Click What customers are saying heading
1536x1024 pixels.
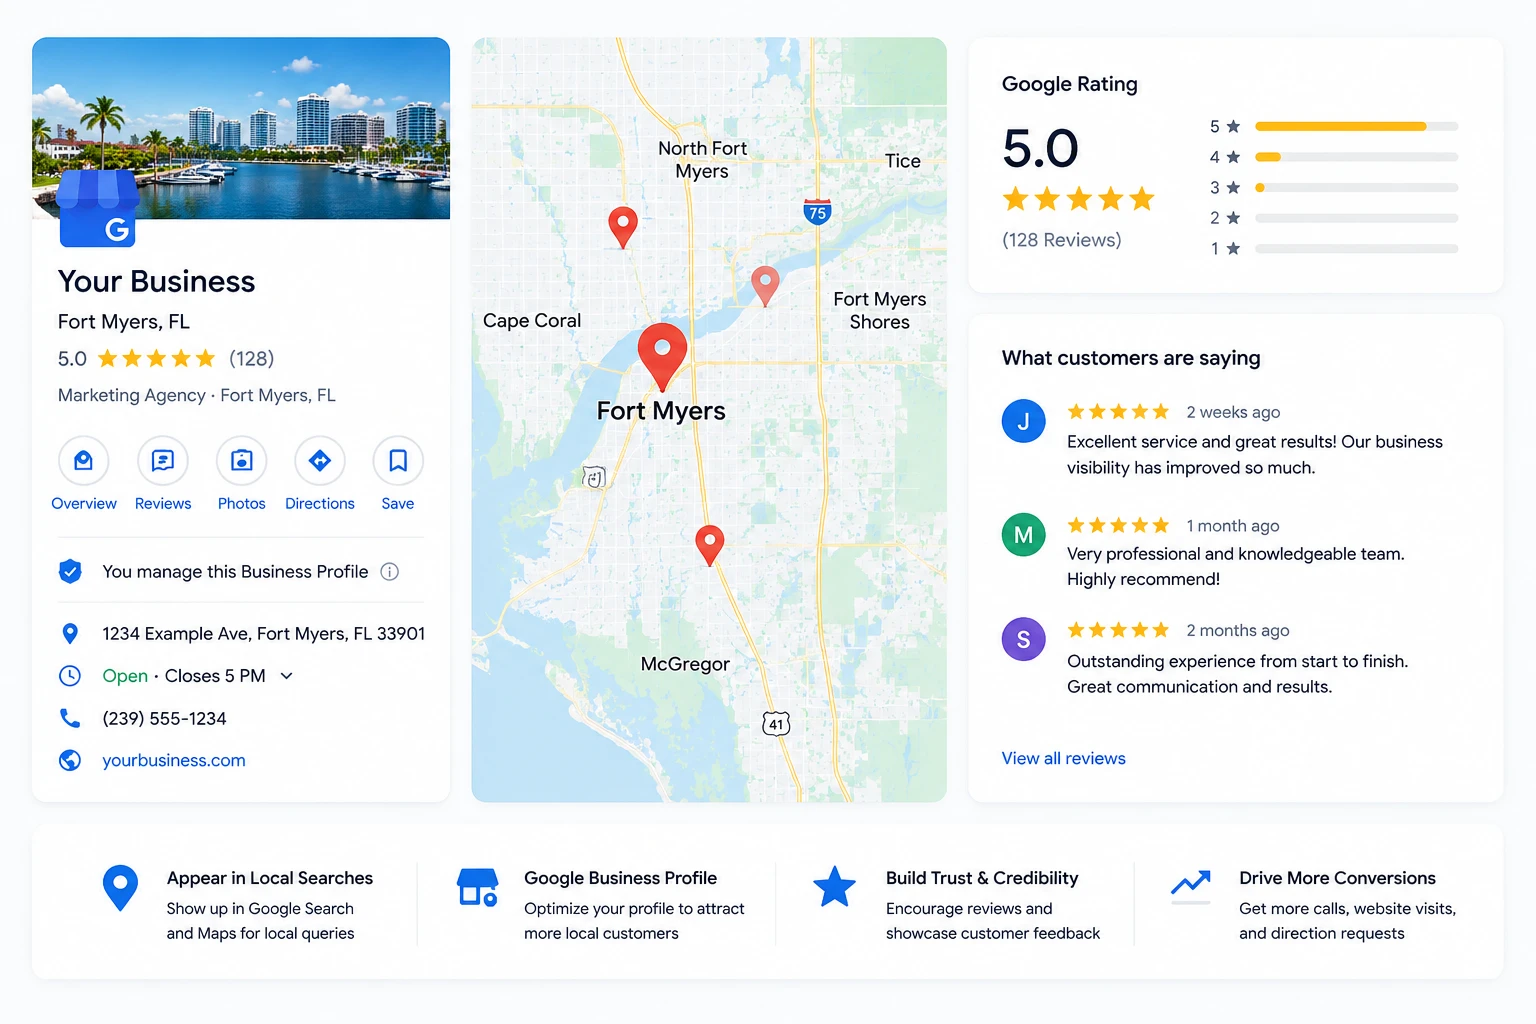click(1131, 358)
